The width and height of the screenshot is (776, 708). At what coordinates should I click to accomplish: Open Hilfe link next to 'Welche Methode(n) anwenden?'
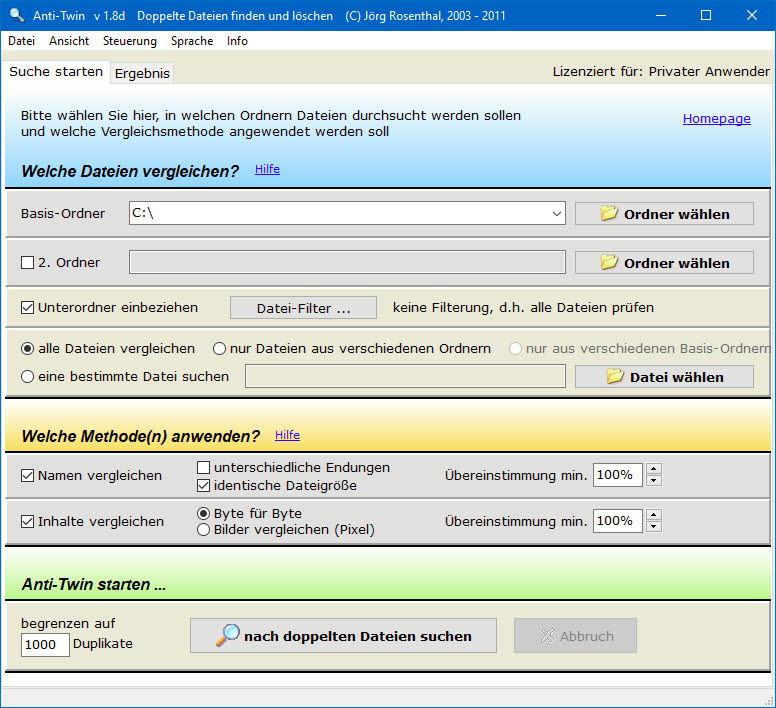(x=287, y=435)
